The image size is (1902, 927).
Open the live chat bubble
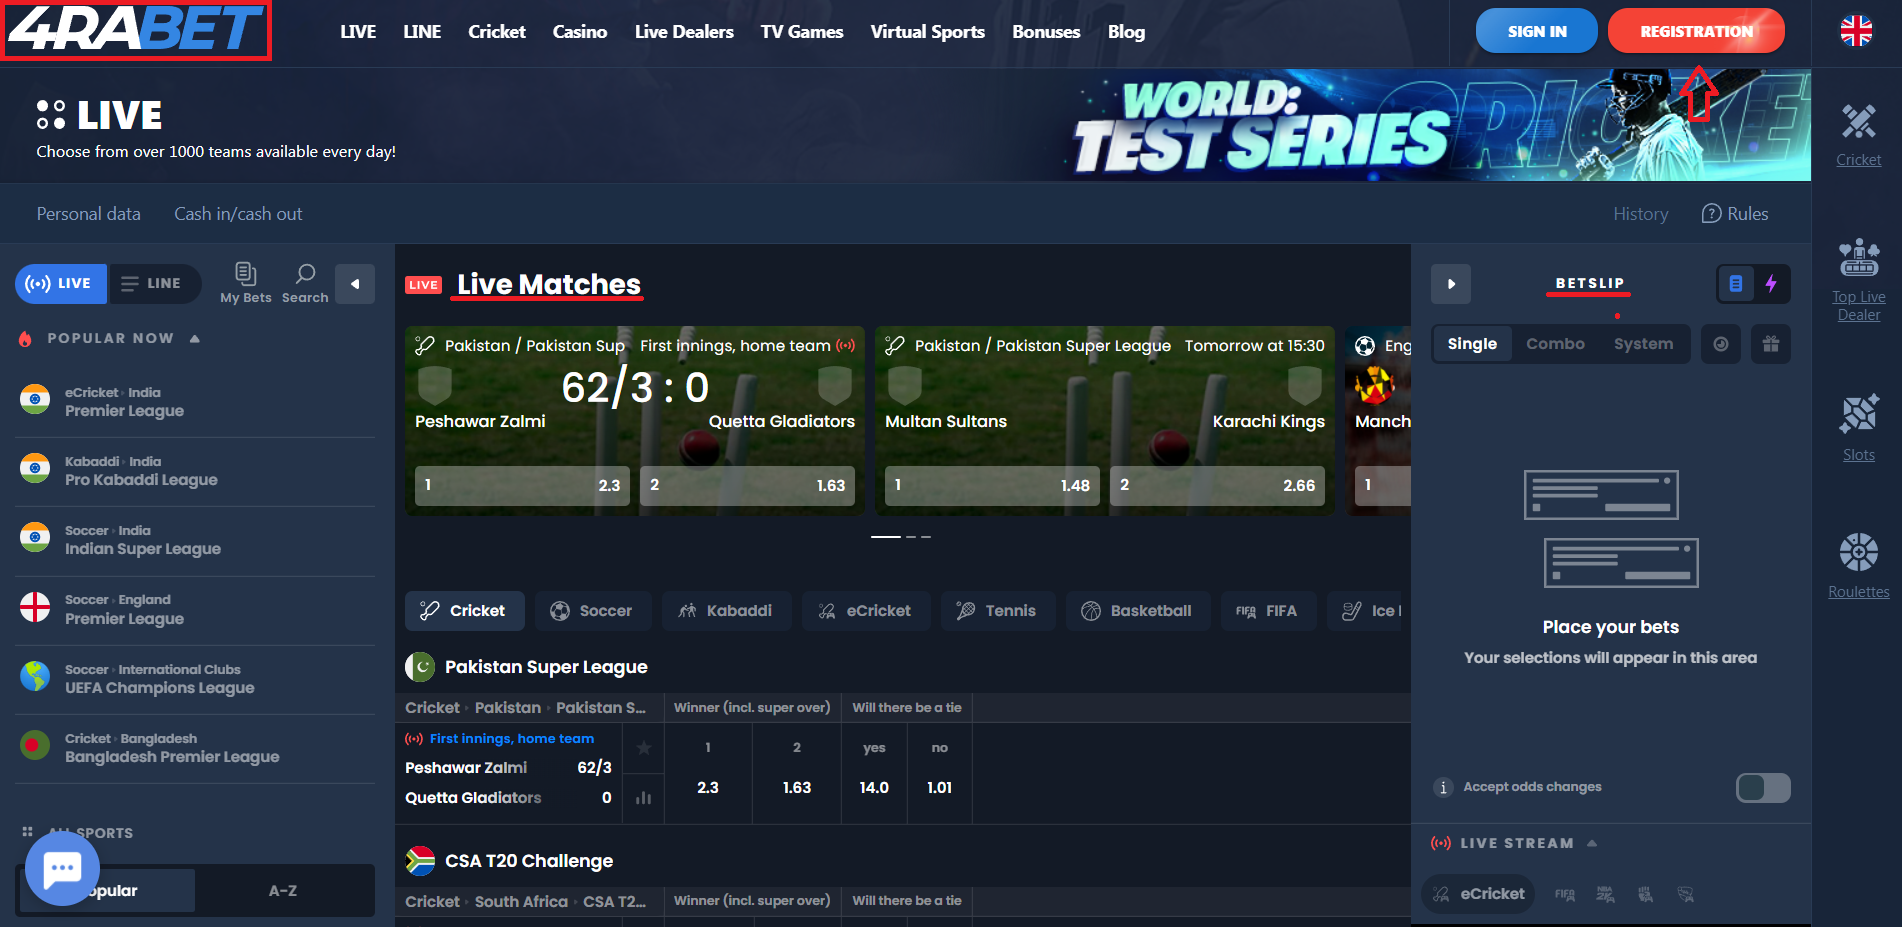point(62,868)
